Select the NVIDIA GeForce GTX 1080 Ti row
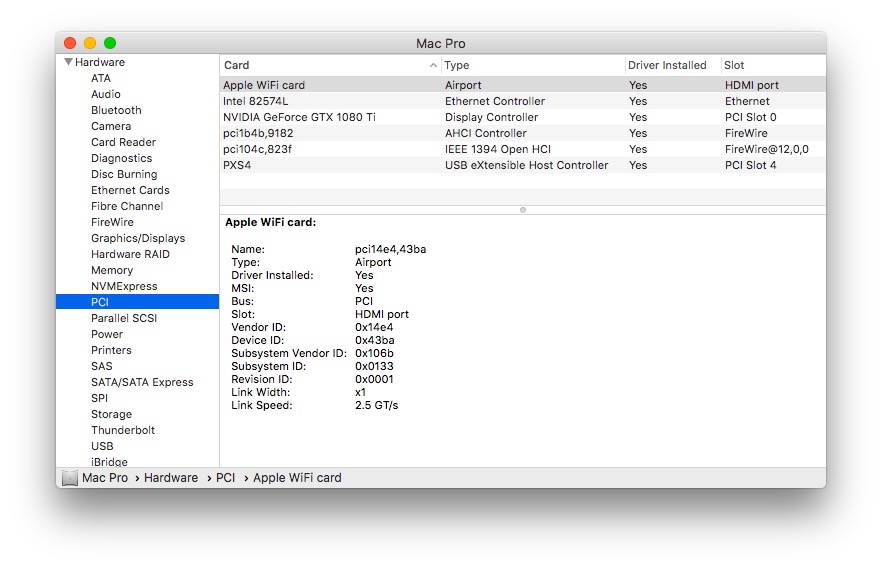The image size is (882, 568). pos(523,117)
